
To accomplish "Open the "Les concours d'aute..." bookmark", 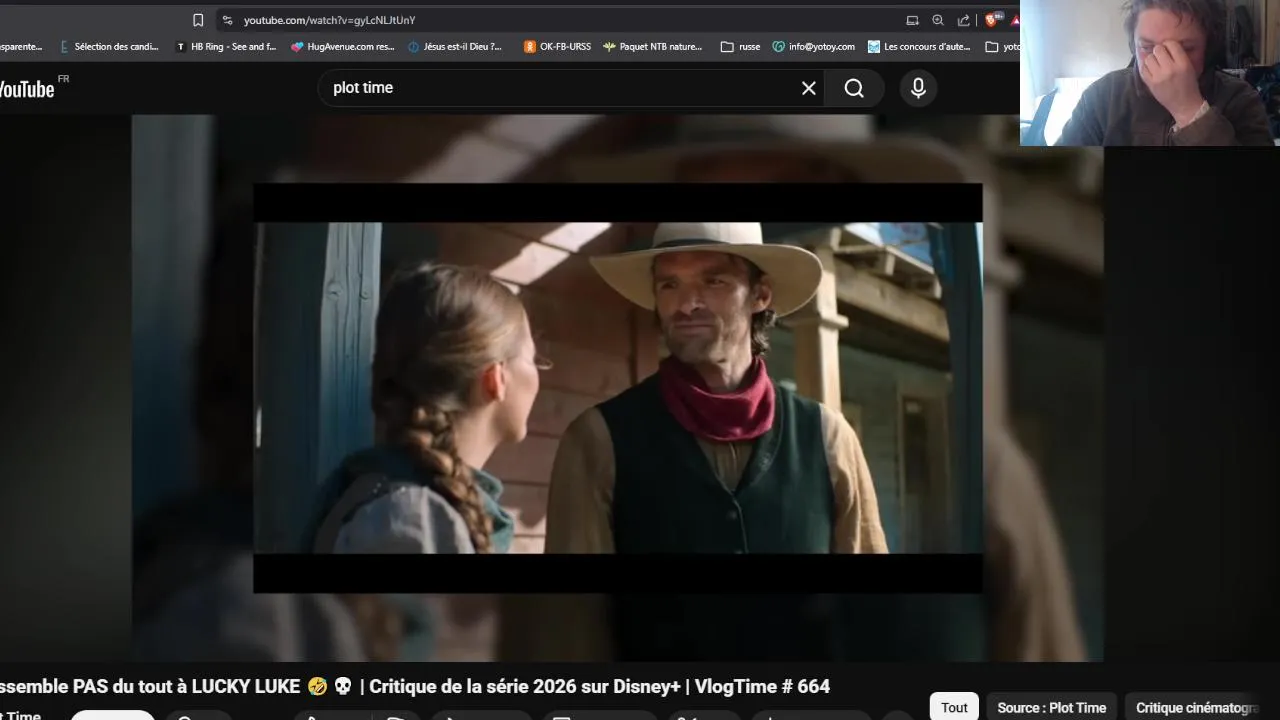I will pyautogui.click(x=919, y=46).
